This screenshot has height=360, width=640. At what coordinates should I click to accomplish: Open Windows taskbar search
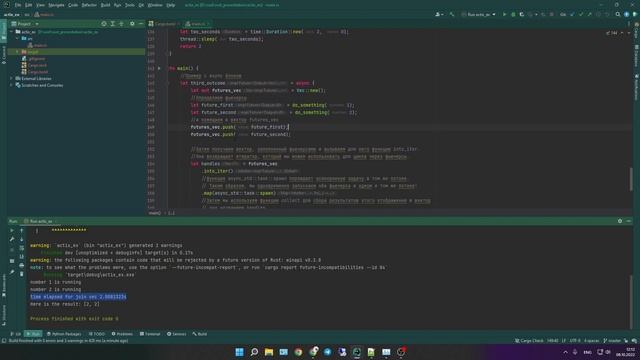coord(254,352)
